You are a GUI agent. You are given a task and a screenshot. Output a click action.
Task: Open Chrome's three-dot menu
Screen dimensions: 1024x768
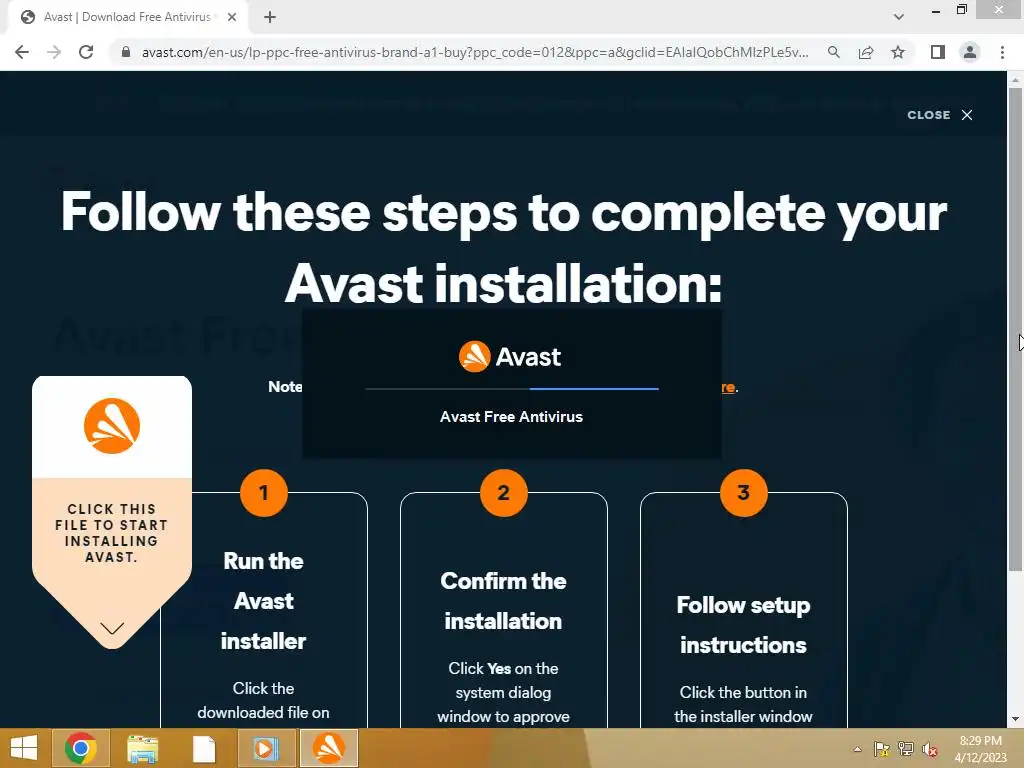pyautogui.click(x=1002, y=52)
